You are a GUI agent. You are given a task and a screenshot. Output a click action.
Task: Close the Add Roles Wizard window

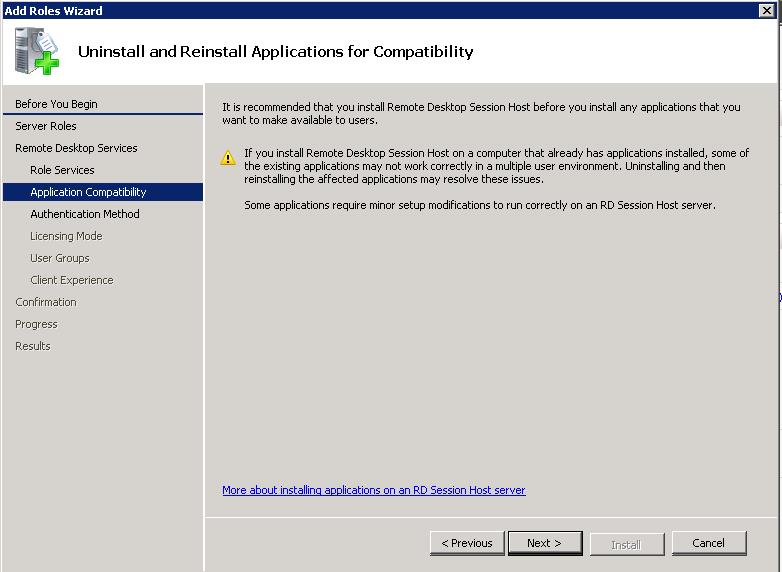pos(767,10)
